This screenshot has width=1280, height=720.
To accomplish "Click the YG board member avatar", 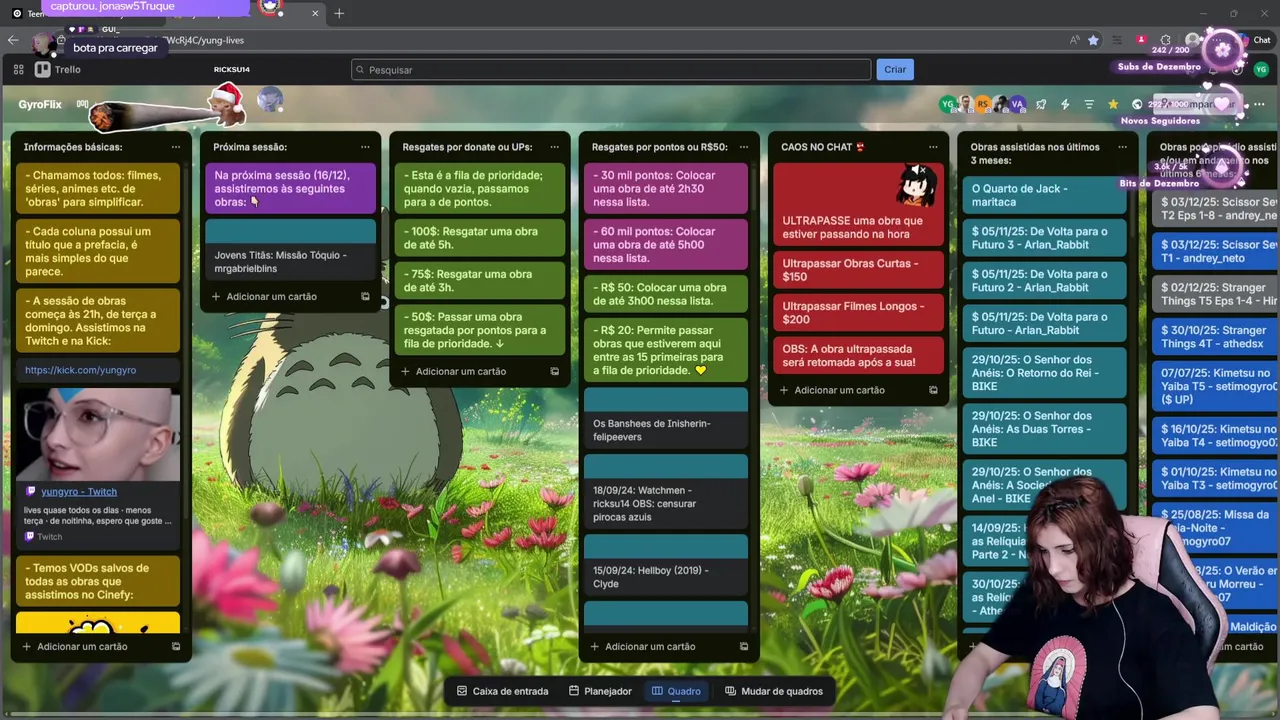I will pos(946,104).
